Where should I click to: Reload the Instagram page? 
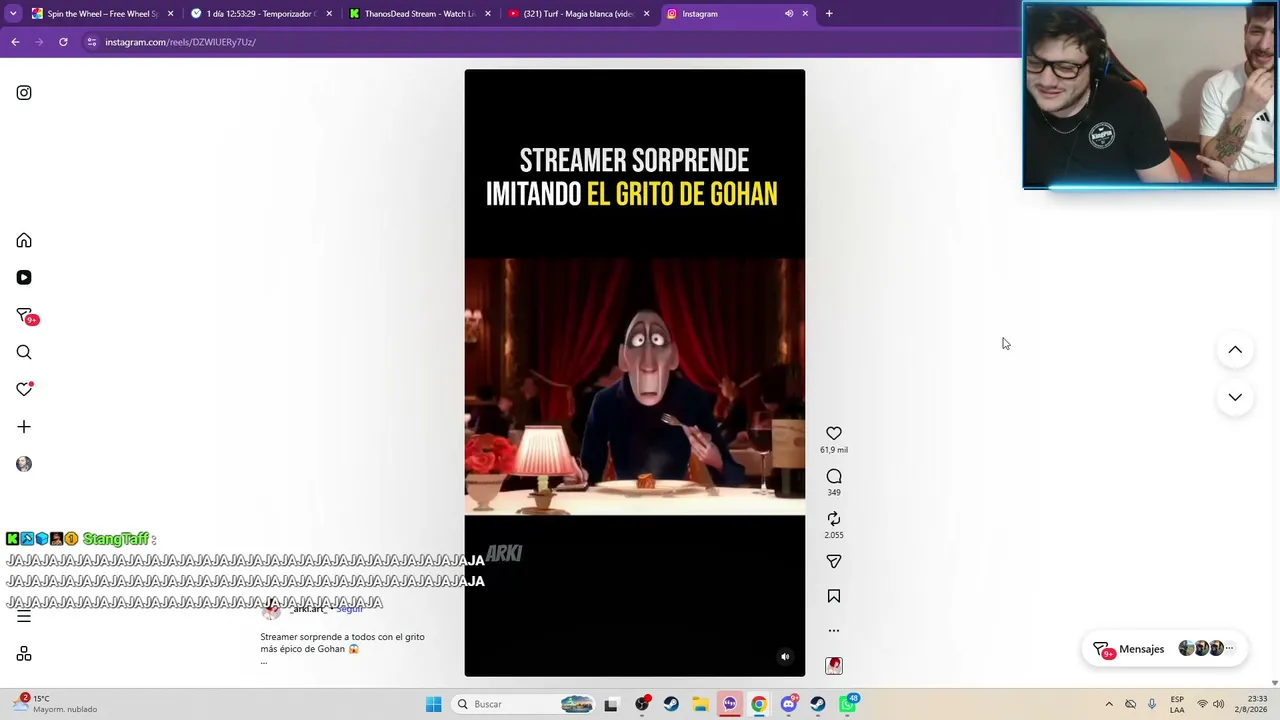(x=63, y=42)
